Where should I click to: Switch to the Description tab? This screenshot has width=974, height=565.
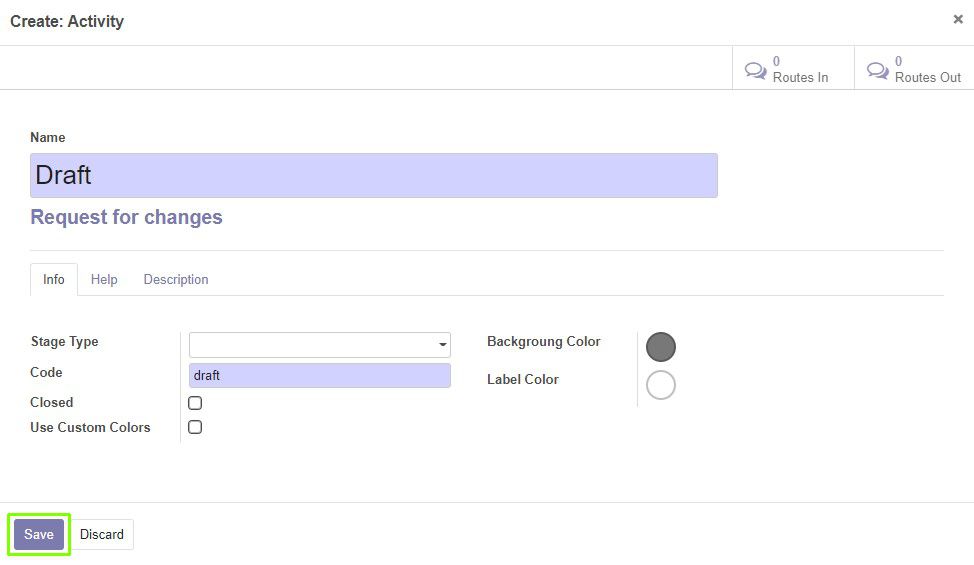click(x=176, y=279)
